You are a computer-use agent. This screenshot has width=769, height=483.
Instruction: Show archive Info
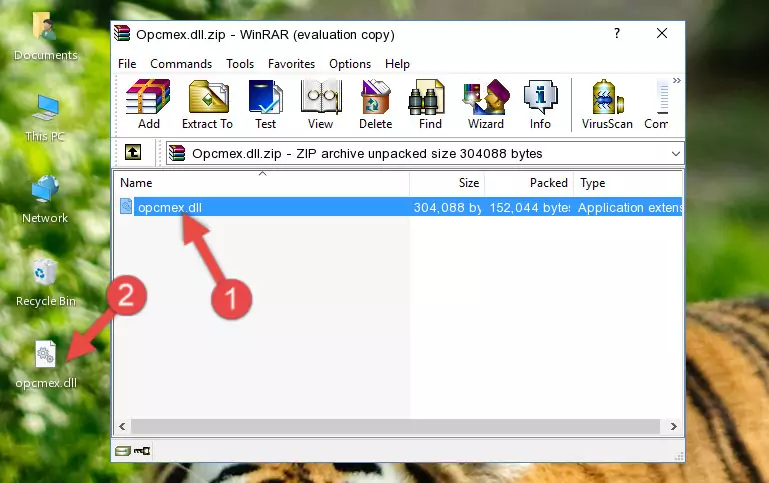pos(540,104)
